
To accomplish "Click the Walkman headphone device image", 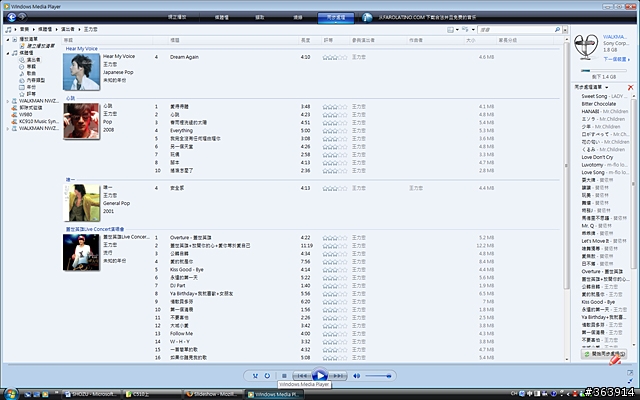I will click(x=586, y=47).
